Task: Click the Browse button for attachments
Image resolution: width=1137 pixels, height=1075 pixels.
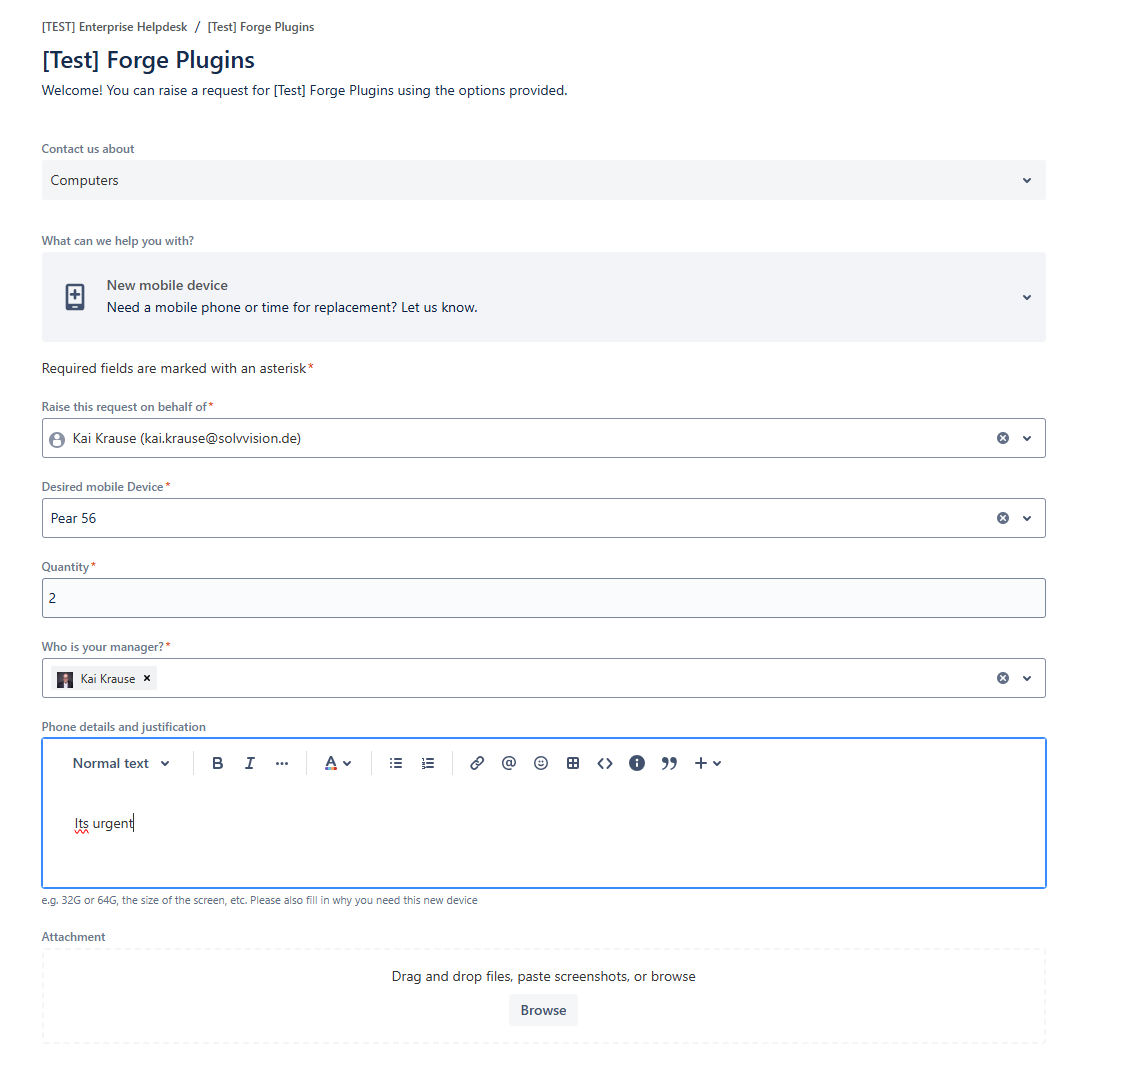Action: coord(543,1010)
